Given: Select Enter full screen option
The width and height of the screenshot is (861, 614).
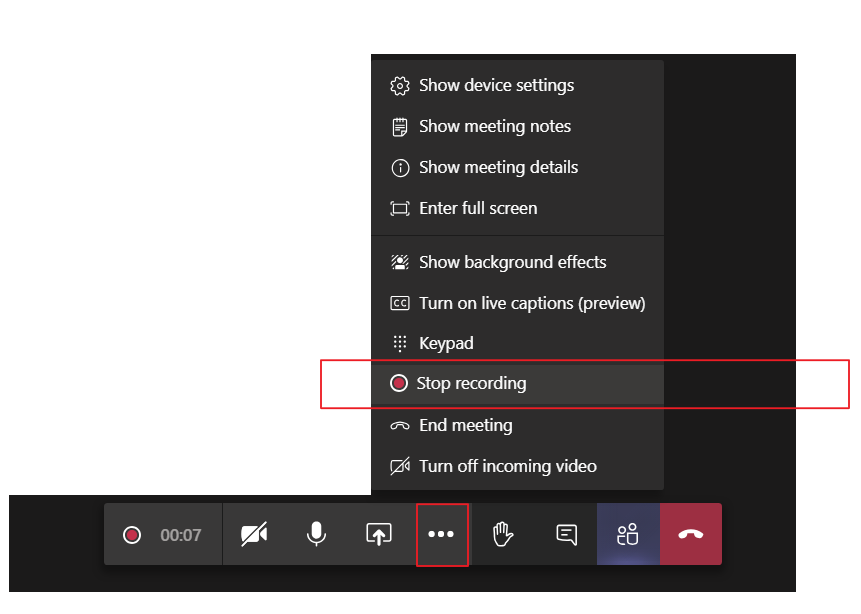Looking at the screenshot, I should point(518,209).
